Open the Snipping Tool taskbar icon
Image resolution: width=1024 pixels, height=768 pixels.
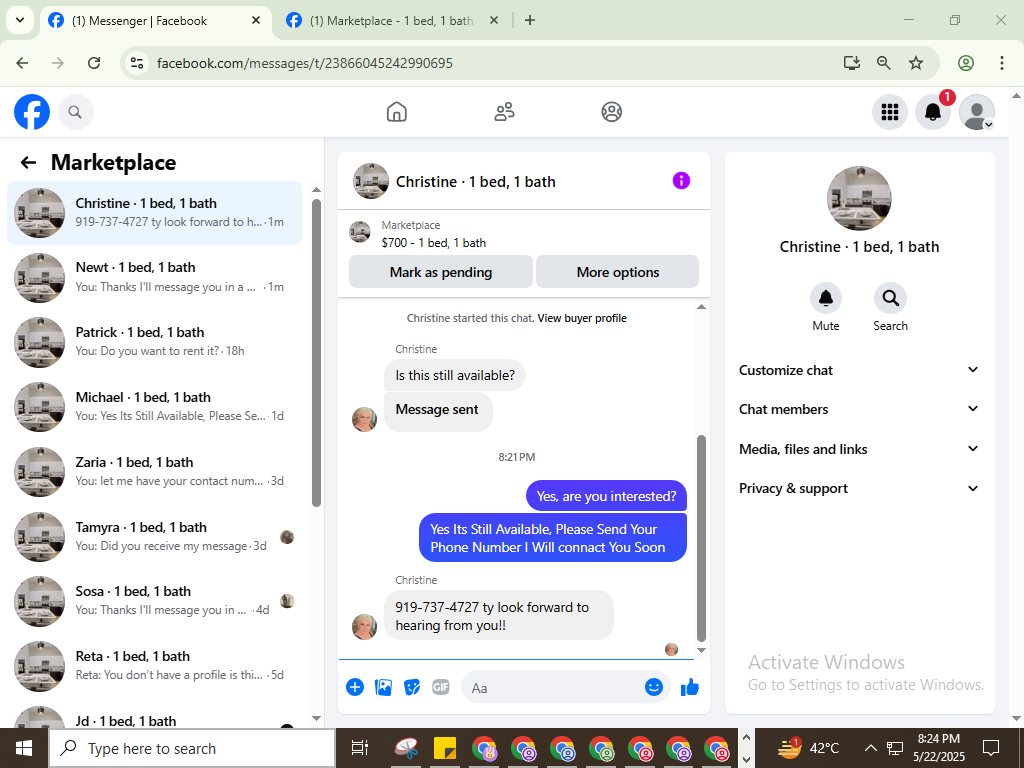click(406, 748)
